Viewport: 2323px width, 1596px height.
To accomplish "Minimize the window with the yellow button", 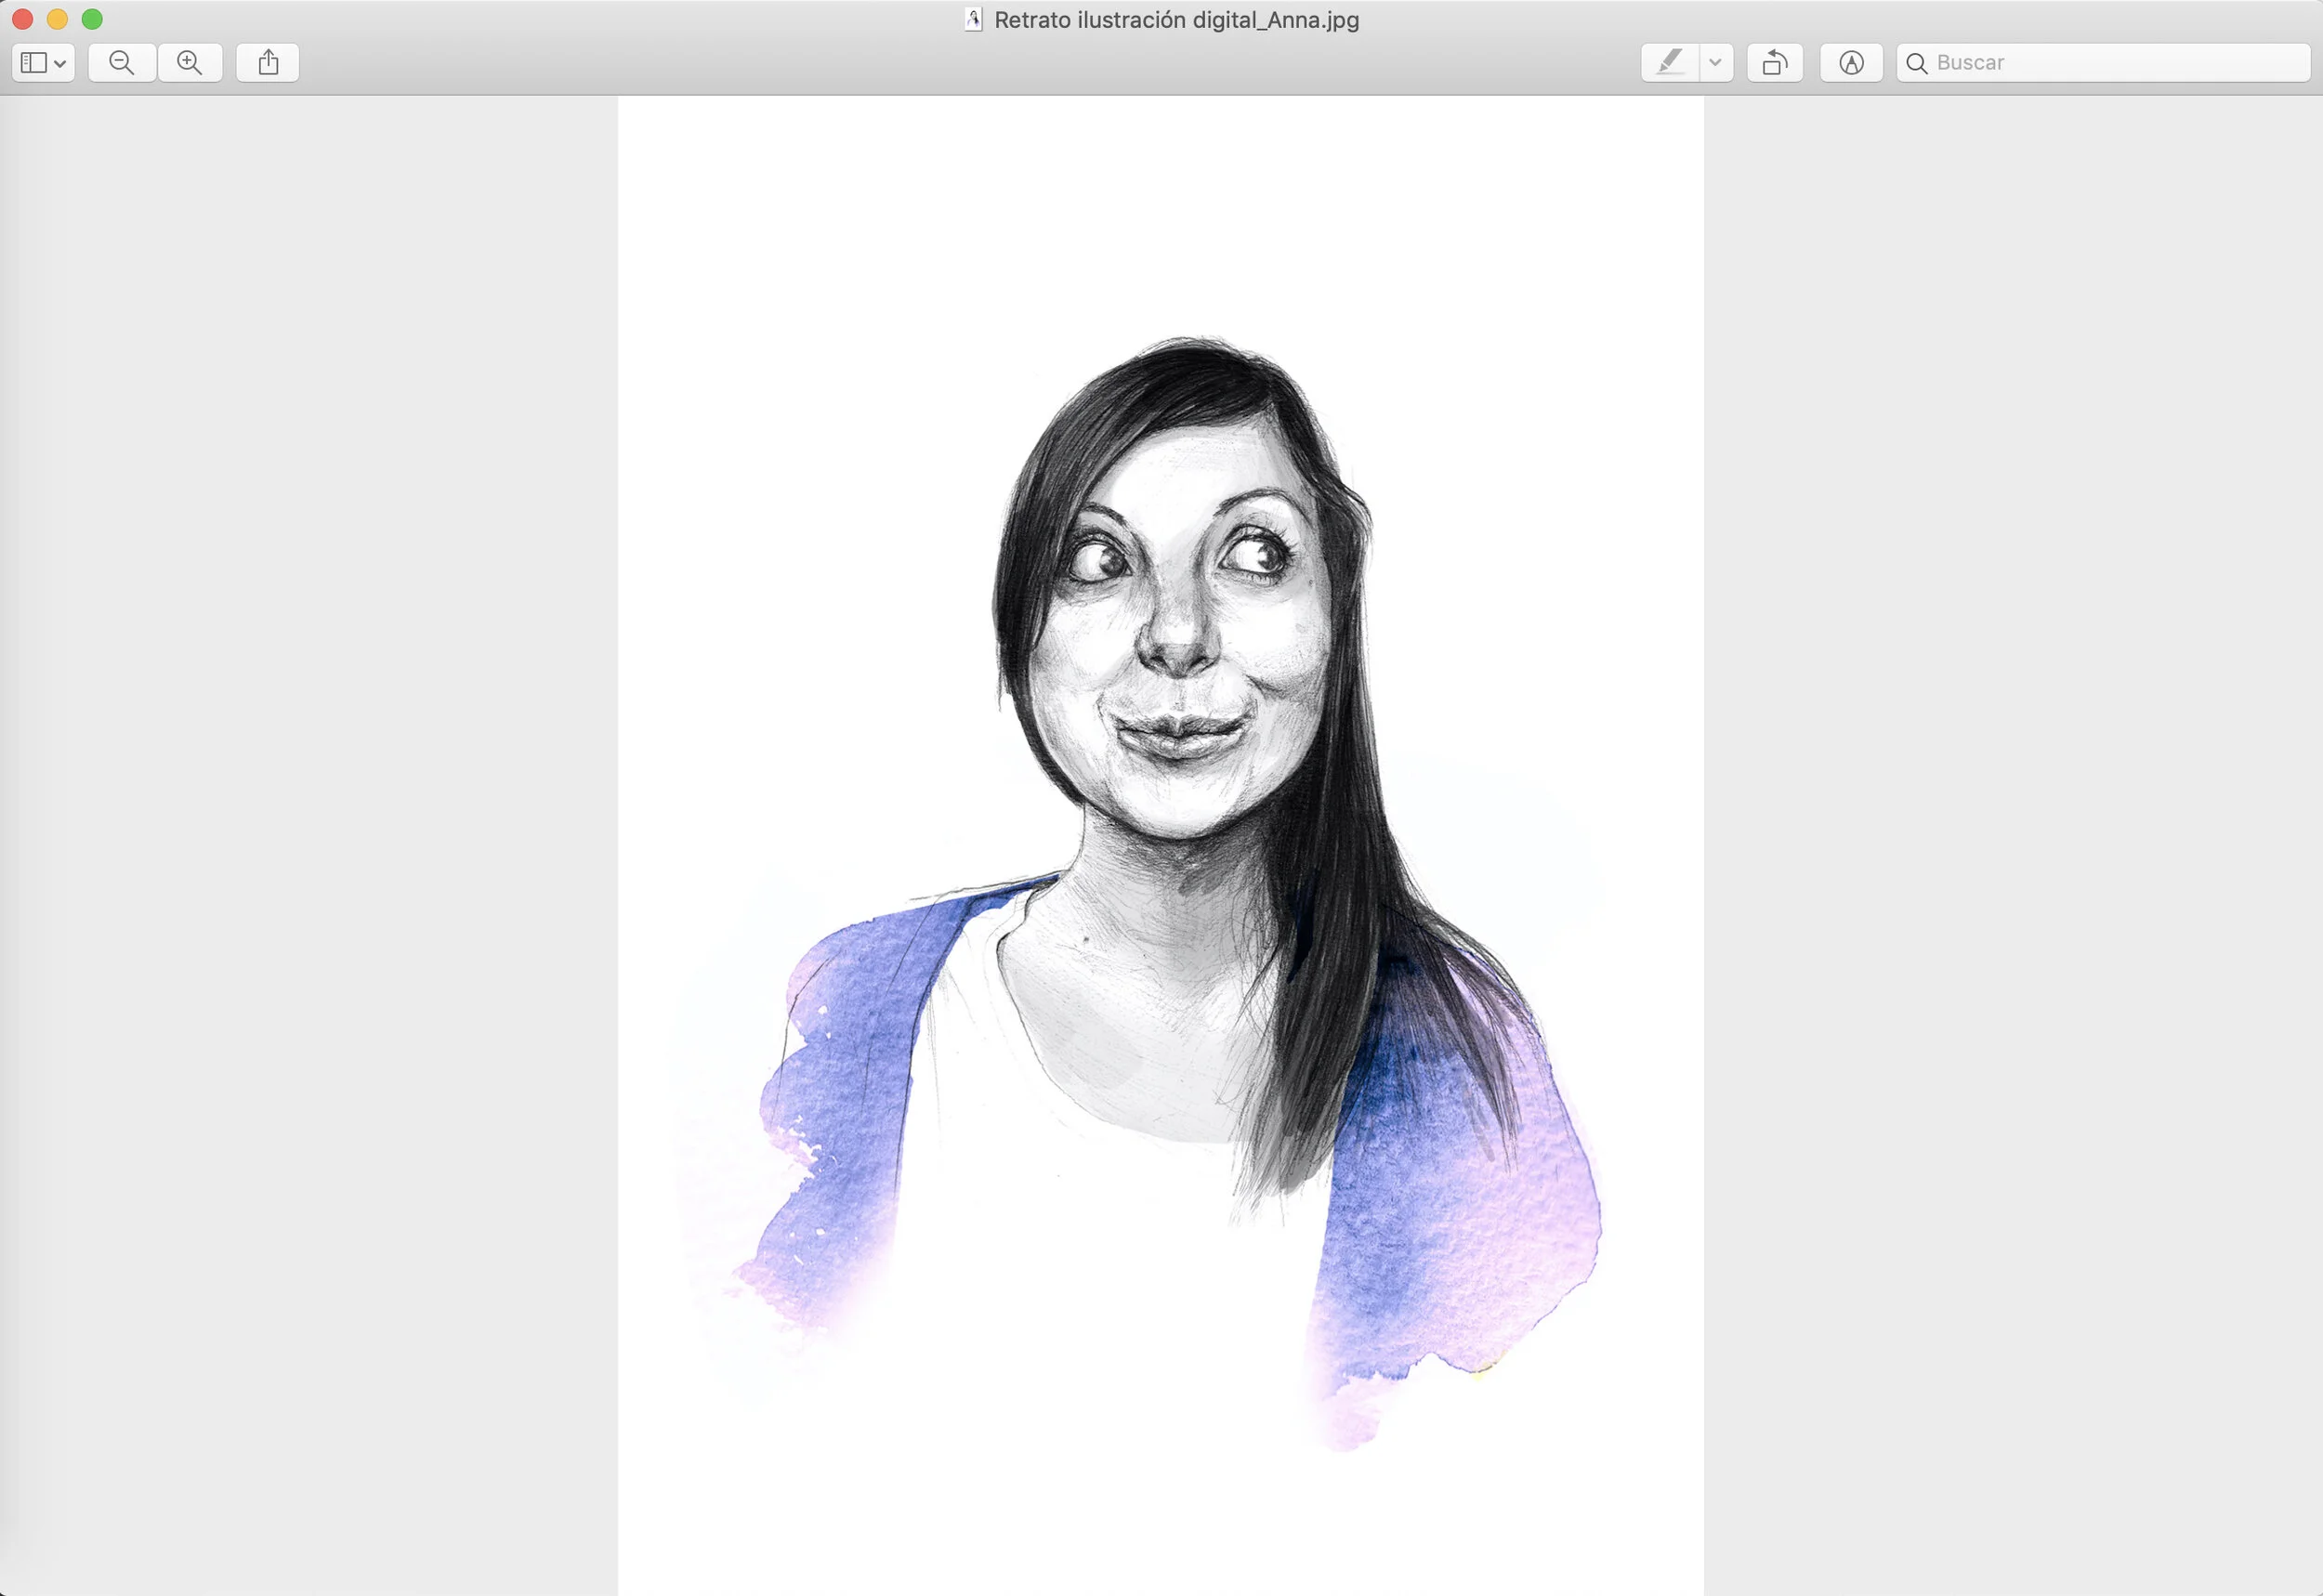I will pyautogui.click(x=57, y=19).
